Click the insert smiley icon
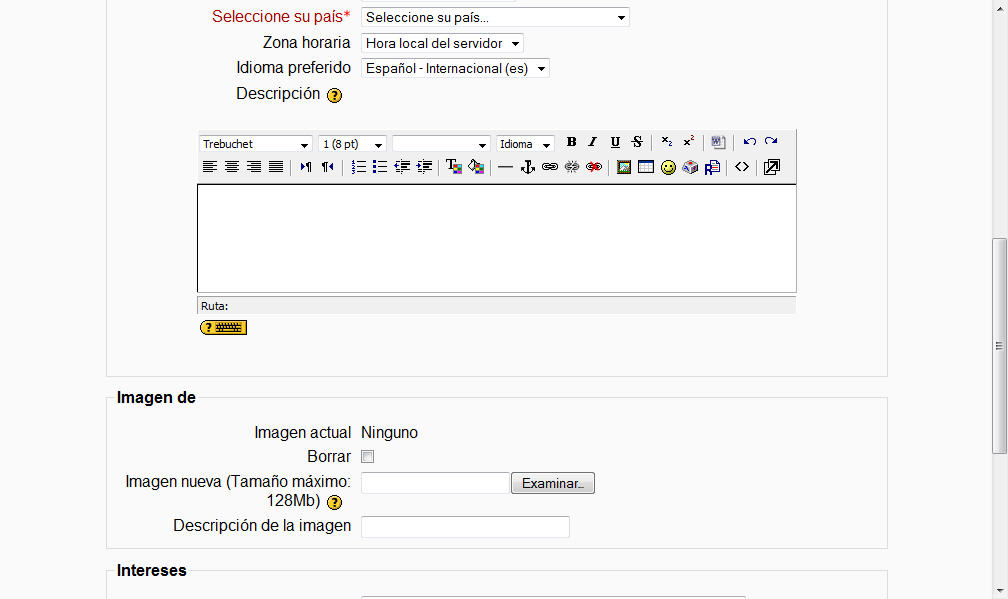The width and height of the screenshot is (1008, 599). pyautogui.click(x=668, y=167)
